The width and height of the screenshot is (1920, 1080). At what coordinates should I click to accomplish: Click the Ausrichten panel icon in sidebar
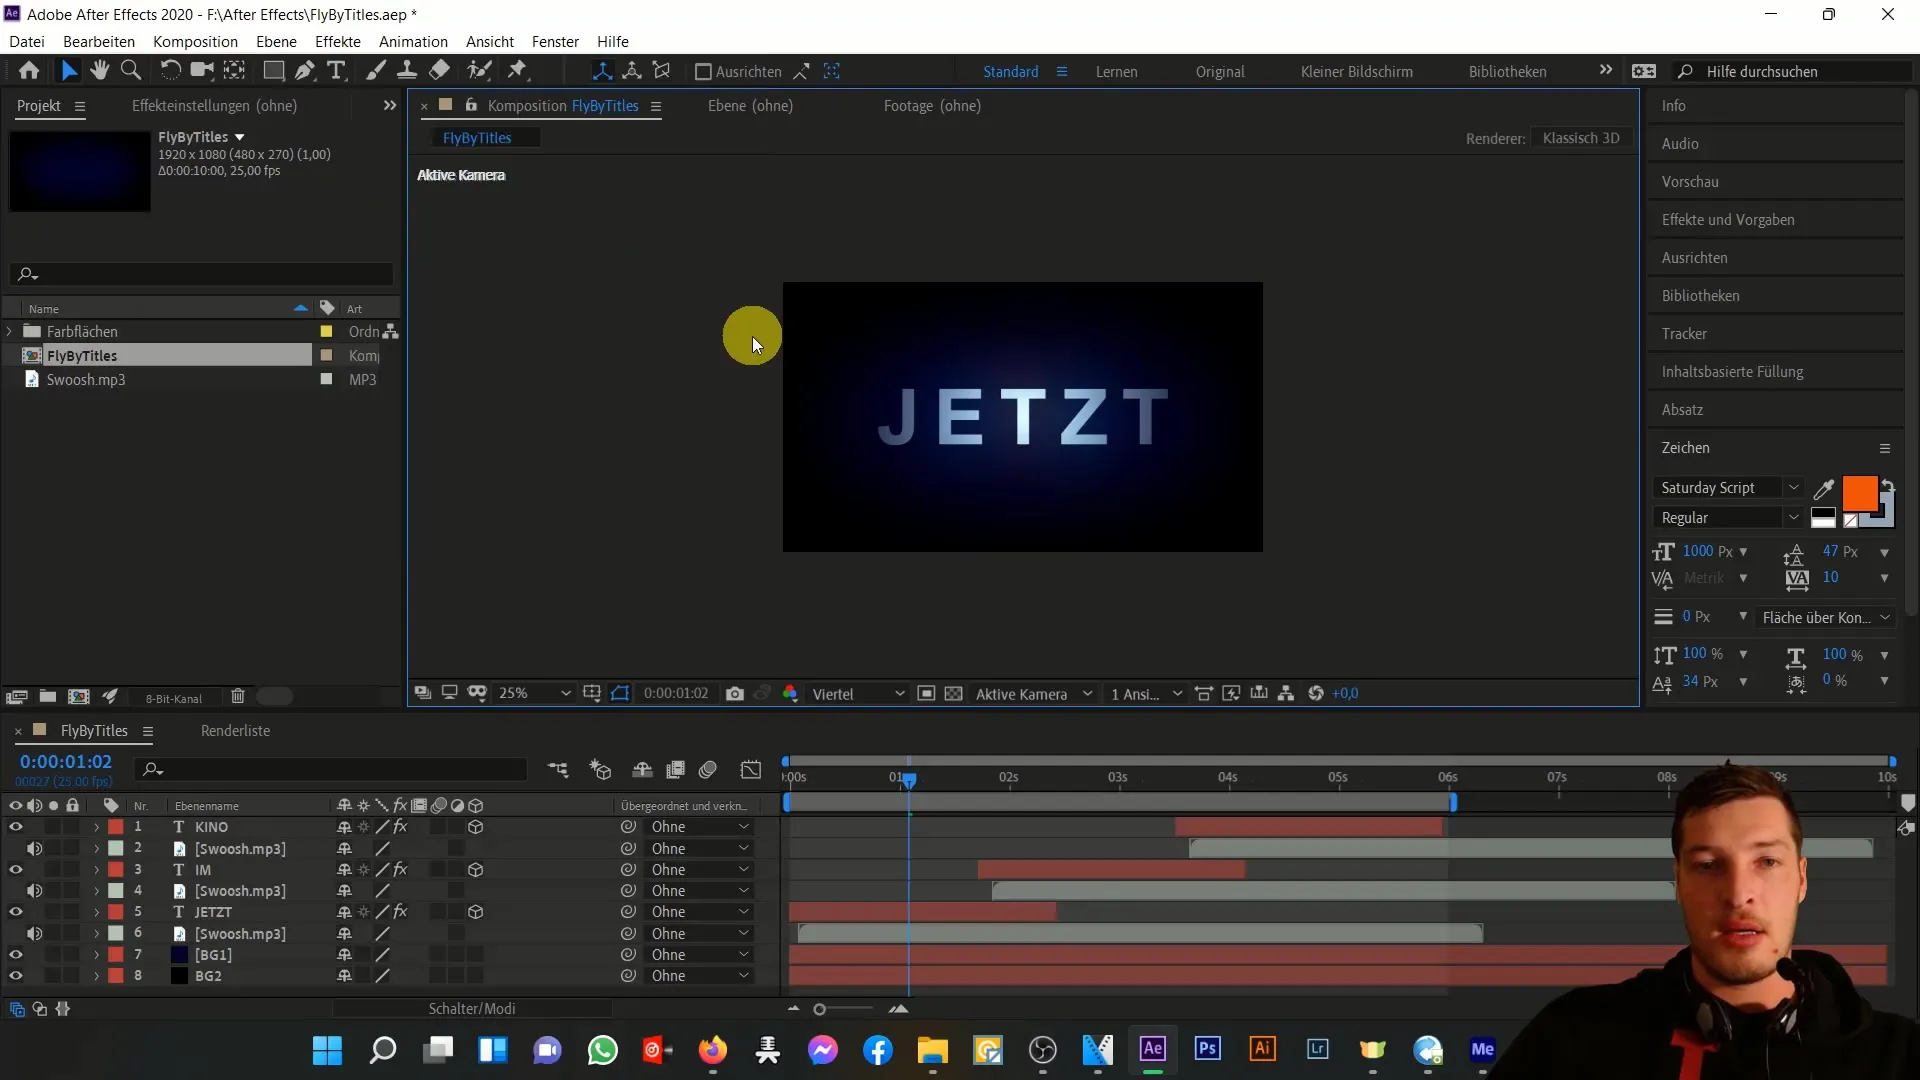pyautogui.click(x=1698, y=257)
